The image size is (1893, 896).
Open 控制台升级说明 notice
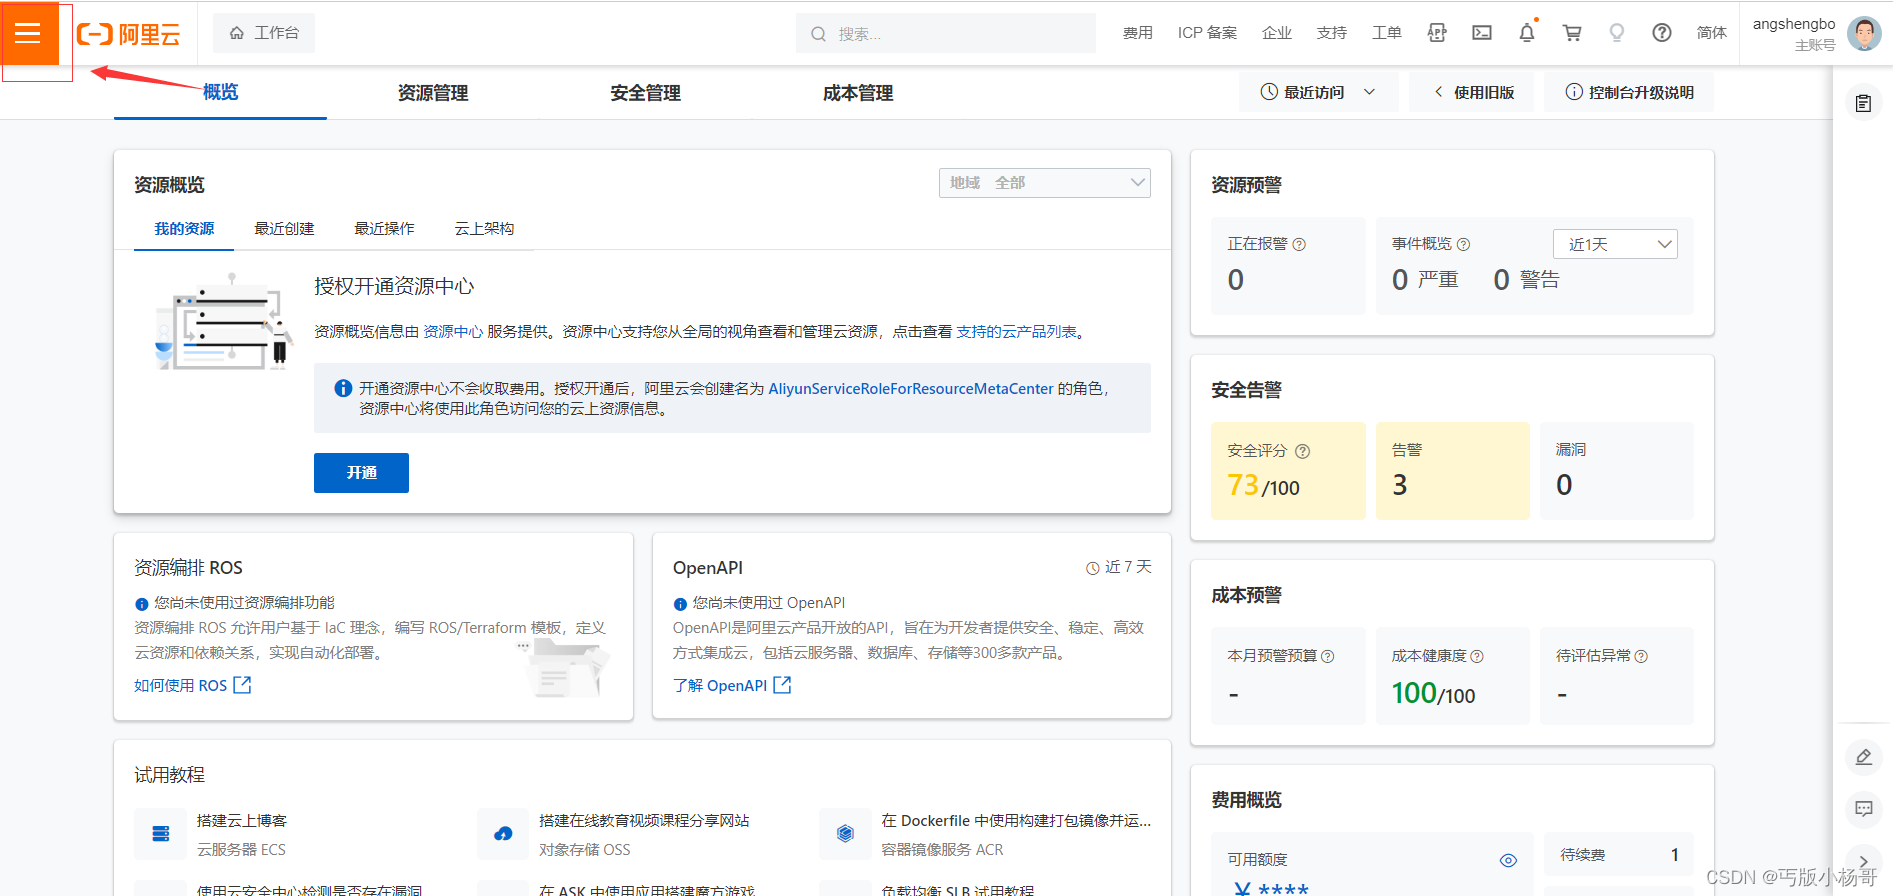(1629, 92)
